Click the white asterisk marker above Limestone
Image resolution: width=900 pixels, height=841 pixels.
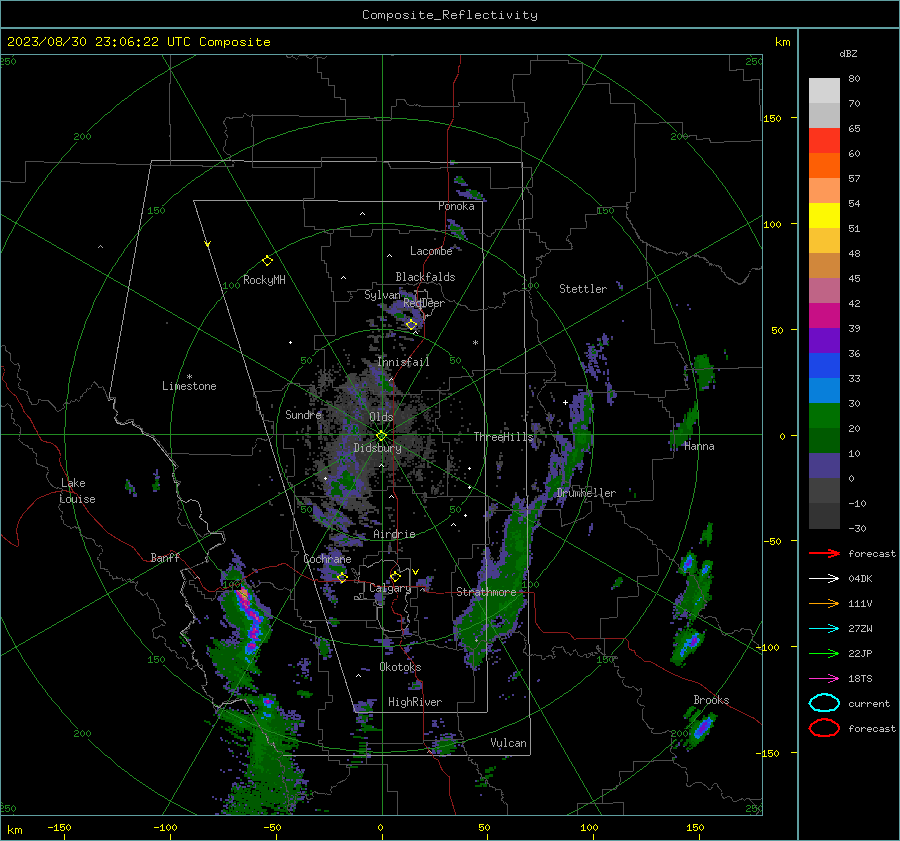189,377
